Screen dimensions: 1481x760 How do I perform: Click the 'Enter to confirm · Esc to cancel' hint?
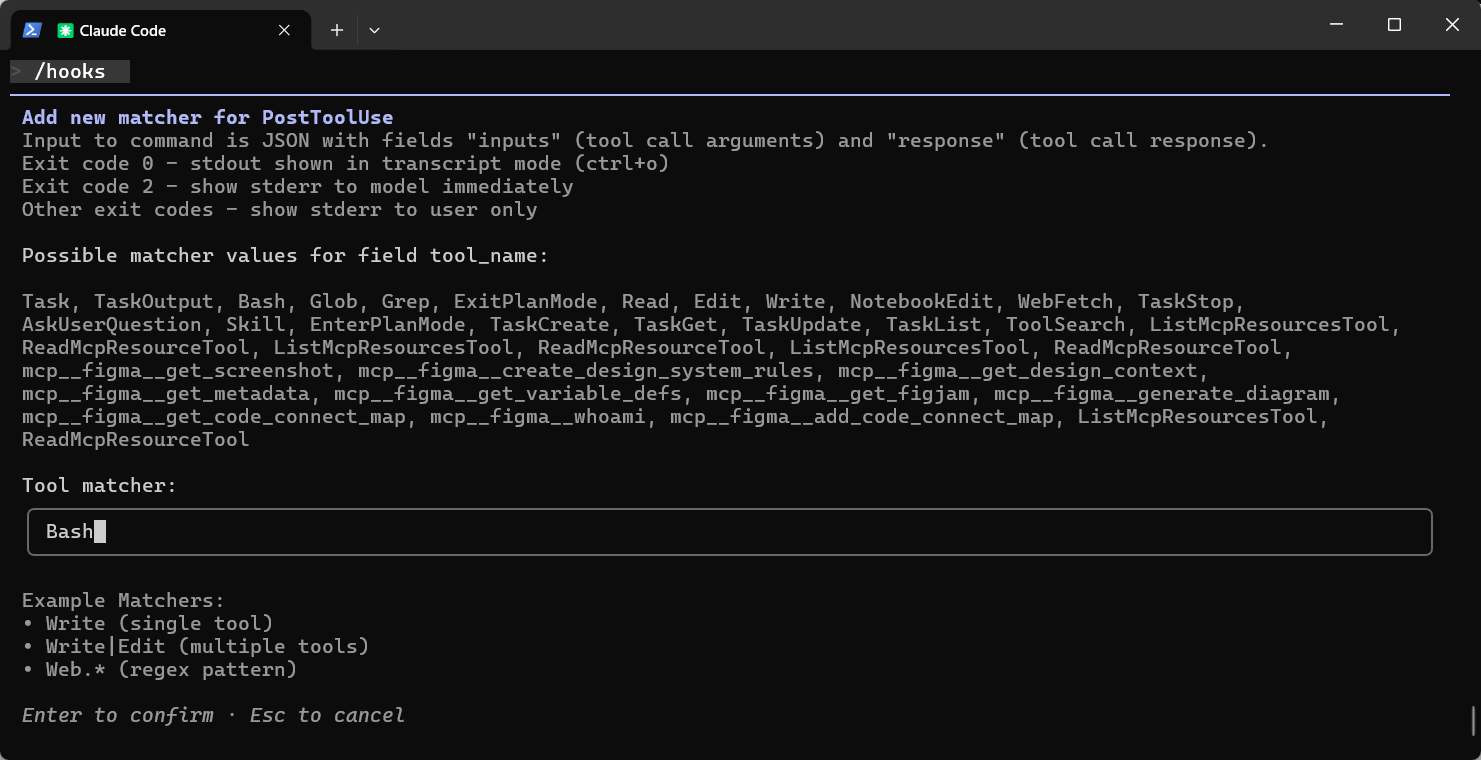click(213, 715)
